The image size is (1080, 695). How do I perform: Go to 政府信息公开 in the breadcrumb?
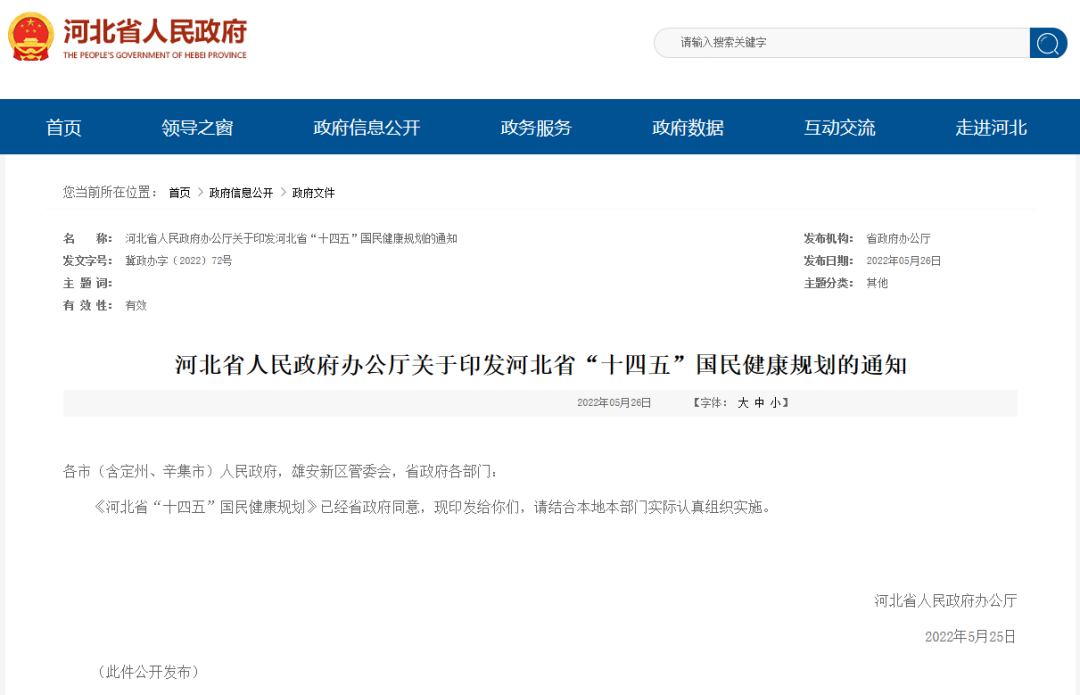[241, 193]
